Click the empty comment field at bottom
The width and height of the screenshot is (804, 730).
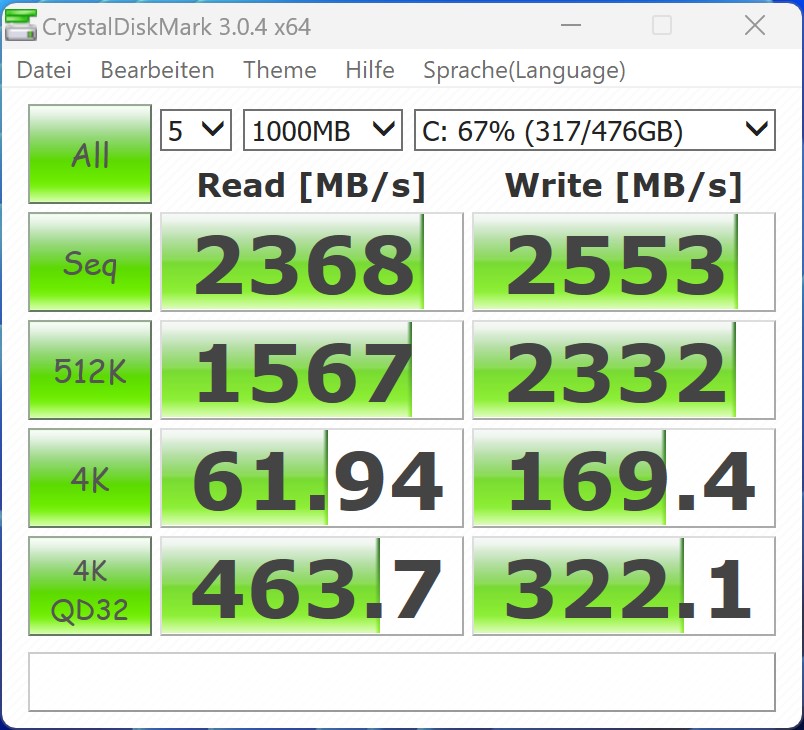pyautogui.click(x=402, y=682)
